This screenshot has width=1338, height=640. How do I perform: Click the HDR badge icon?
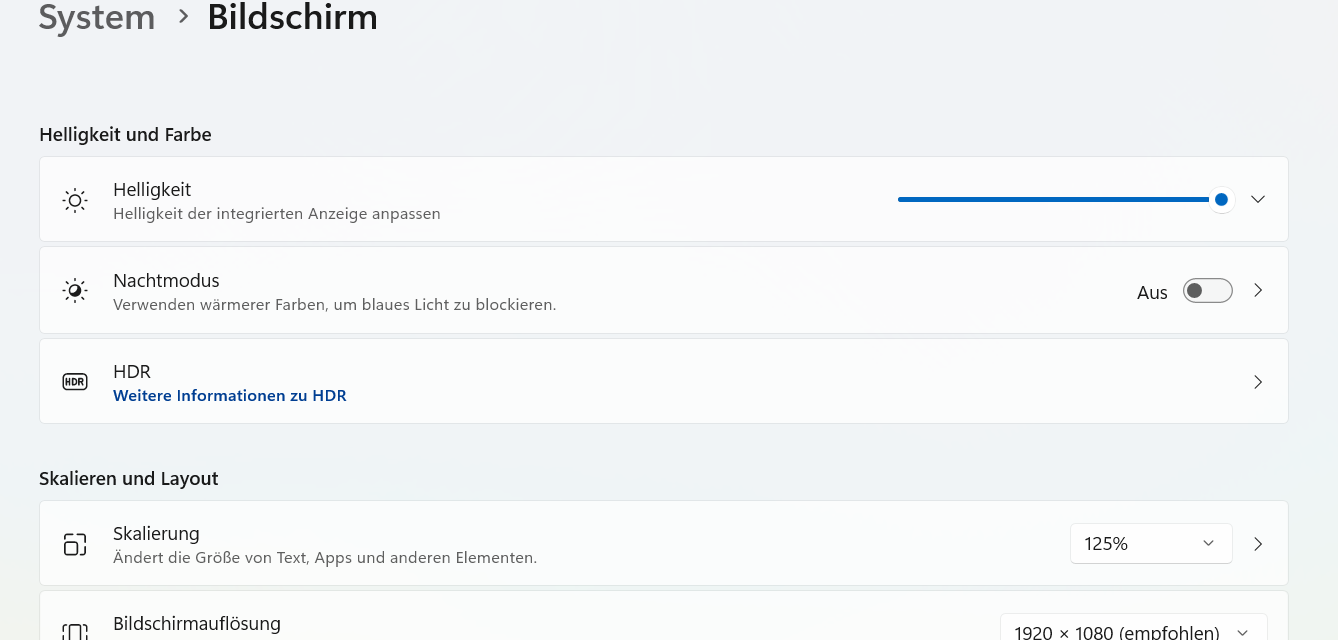tap(75, 382)
